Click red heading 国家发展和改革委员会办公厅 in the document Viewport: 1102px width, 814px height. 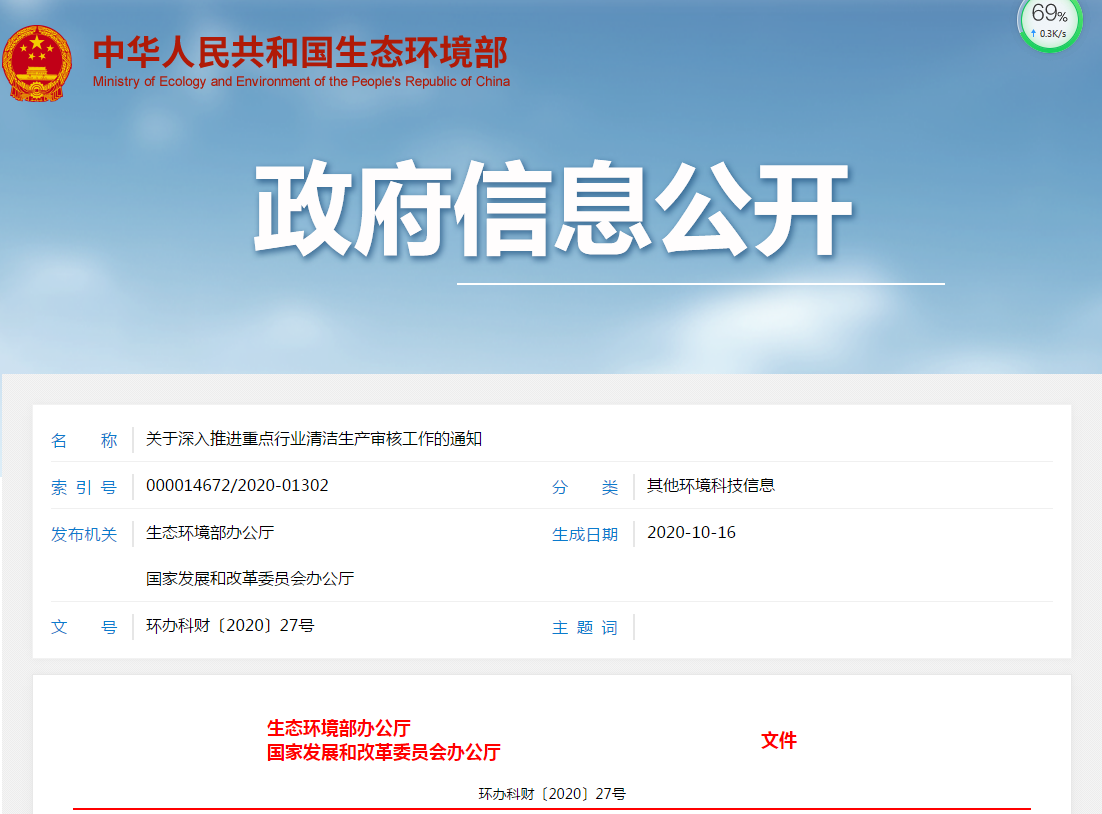pos(384,753)
